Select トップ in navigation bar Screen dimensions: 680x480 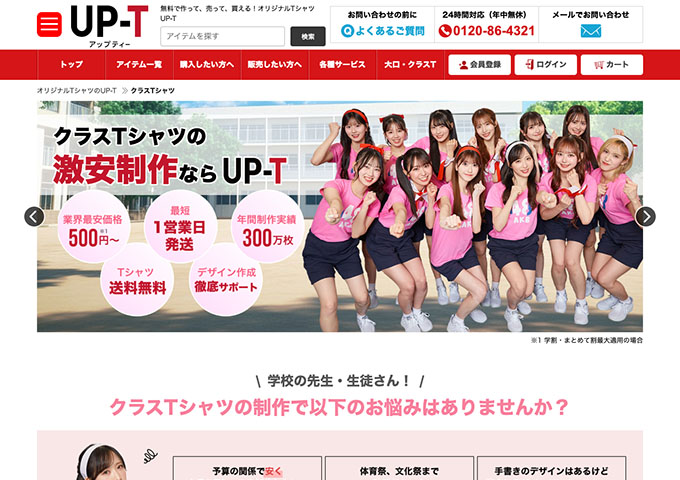tap(71, 65)
